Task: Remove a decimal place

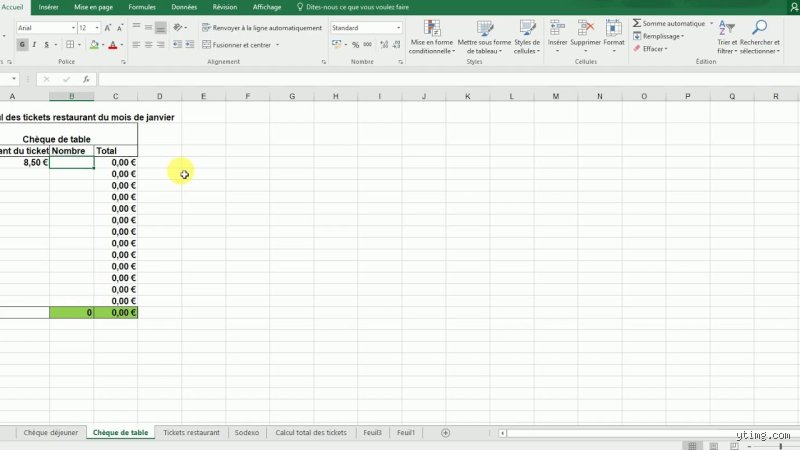Action: click(x=396, y=45)
